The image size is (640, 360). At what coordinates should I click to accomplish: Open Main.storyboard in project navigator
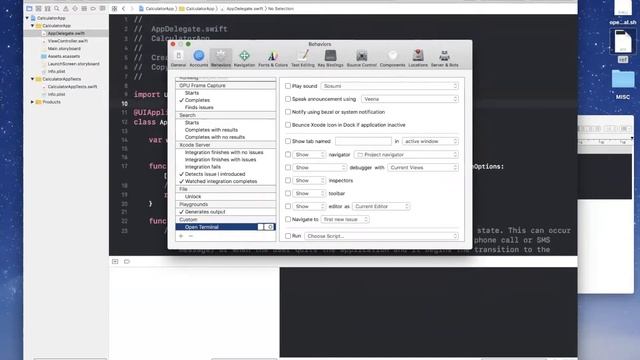(64, 49)
